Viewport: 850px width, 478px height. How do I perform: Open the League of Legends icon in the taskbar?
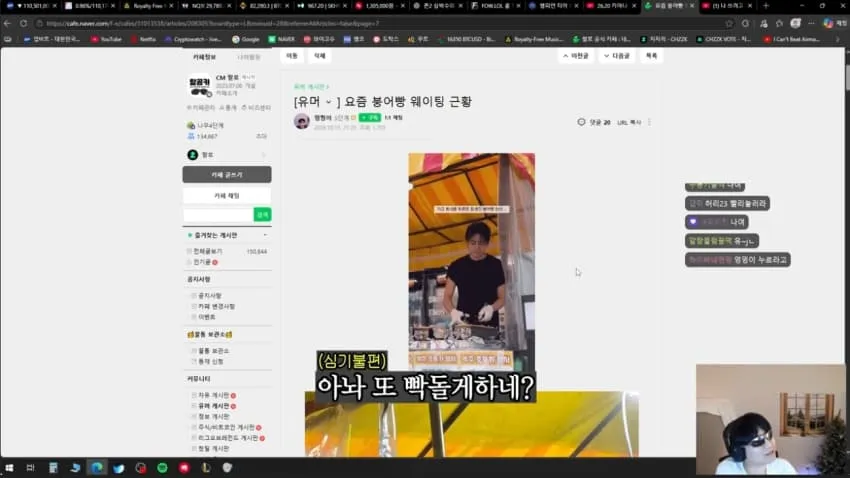tap(206, 468)
